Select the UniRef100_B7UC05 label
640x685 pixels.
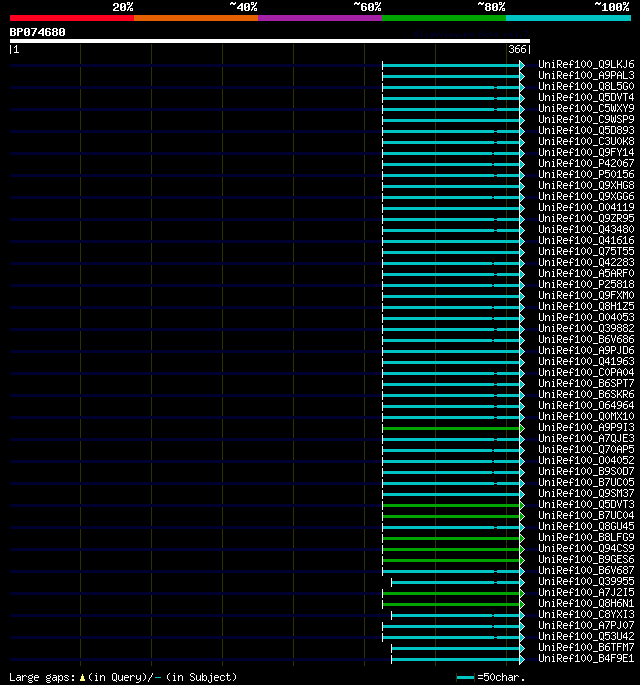(x=586, y=482)
